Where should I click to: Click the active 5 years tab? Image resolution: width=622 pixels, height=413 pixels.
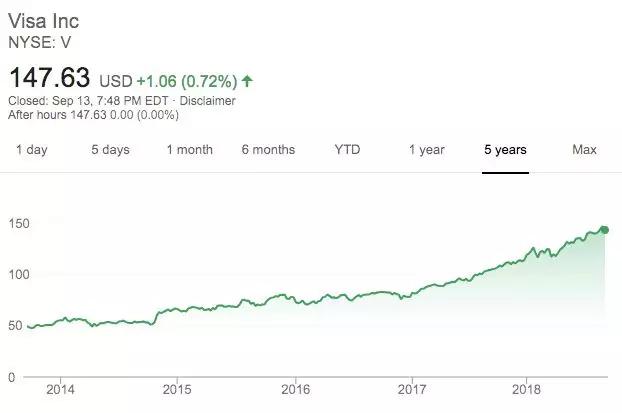(x=505, y=150)
